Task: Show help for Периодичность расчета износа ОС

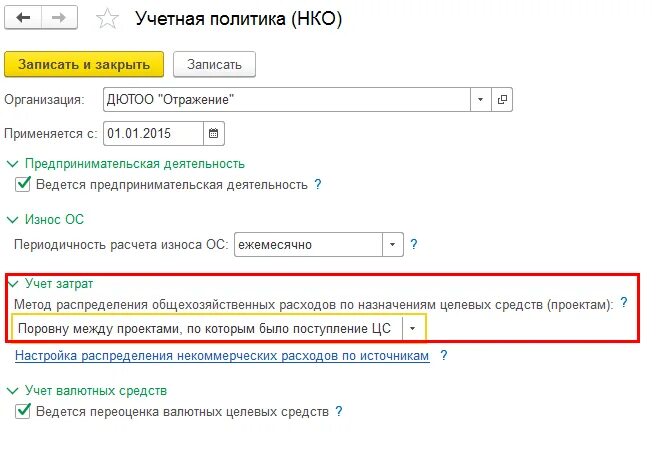Action: pyautogui.click(x=414, y=244)
